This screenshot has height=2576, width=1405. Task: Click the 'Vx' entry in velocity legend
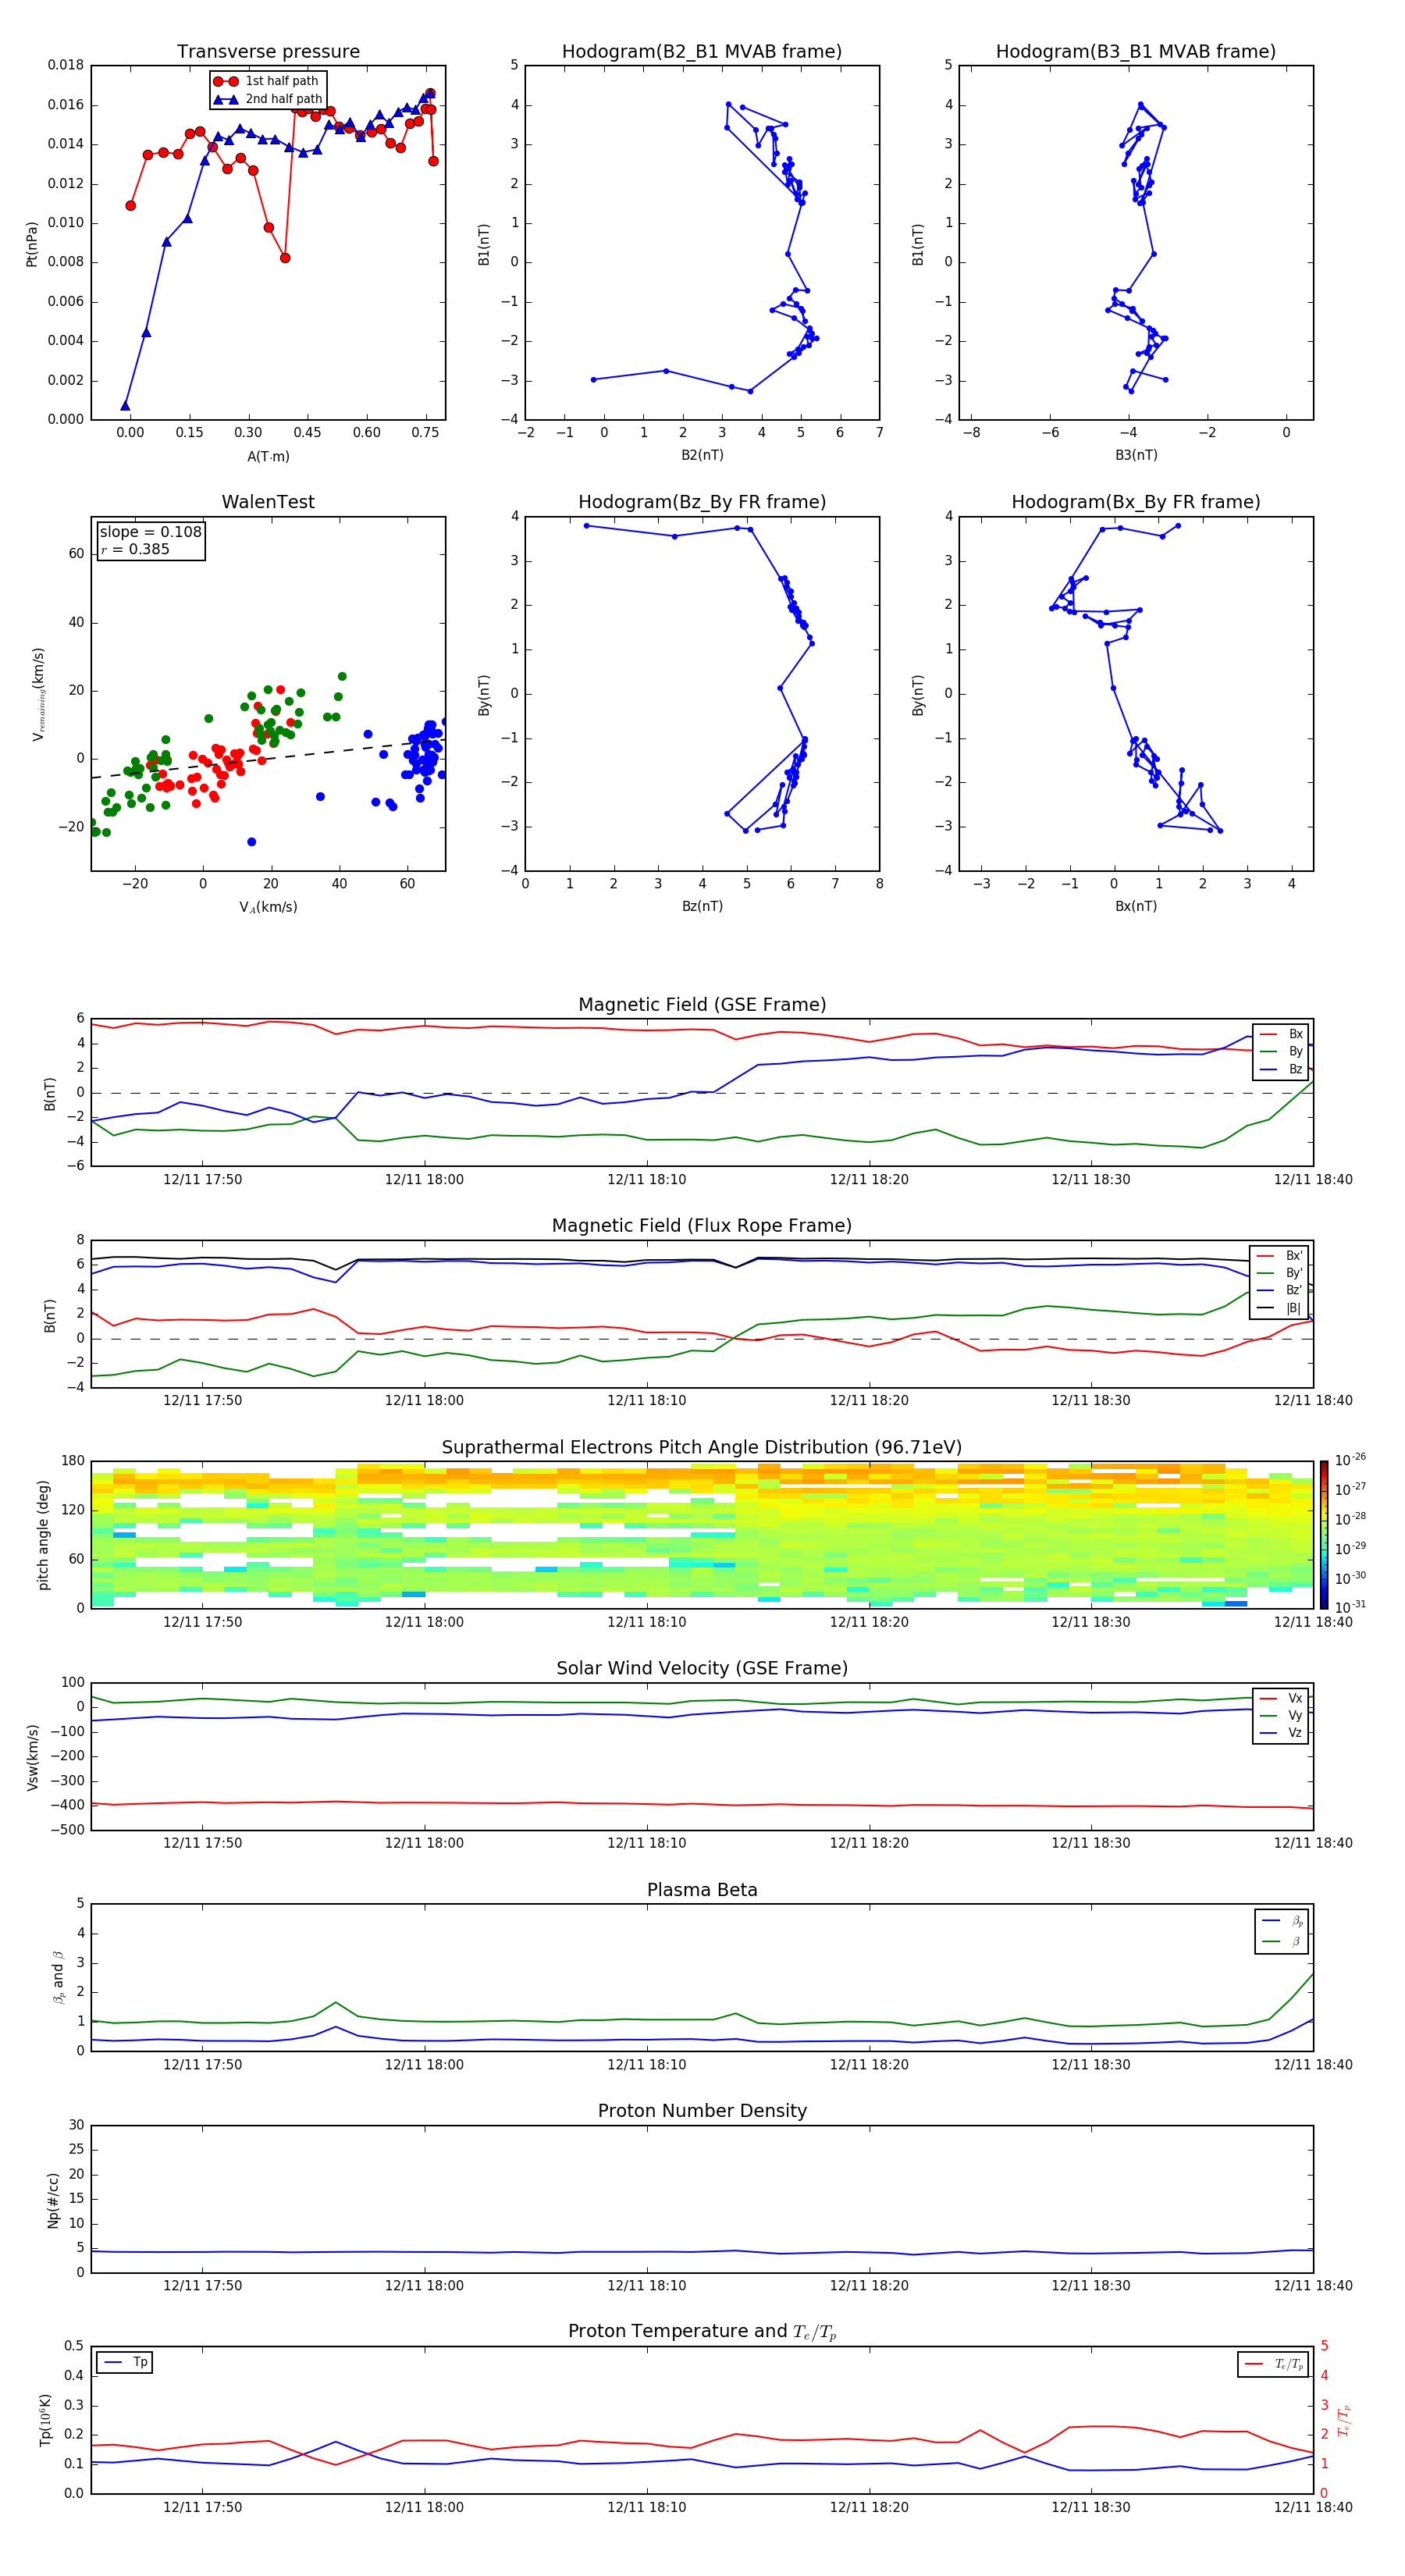click(x=1283, y=1698)
